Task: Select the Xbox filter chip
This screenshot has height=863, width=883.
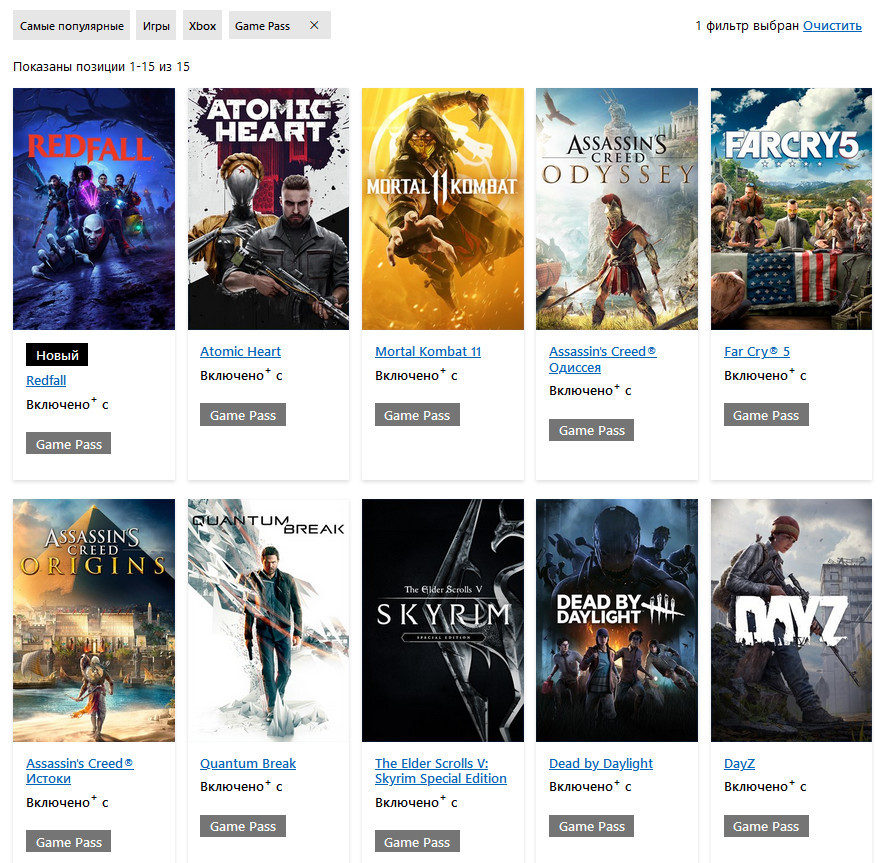Action: (x=202, y=26)
